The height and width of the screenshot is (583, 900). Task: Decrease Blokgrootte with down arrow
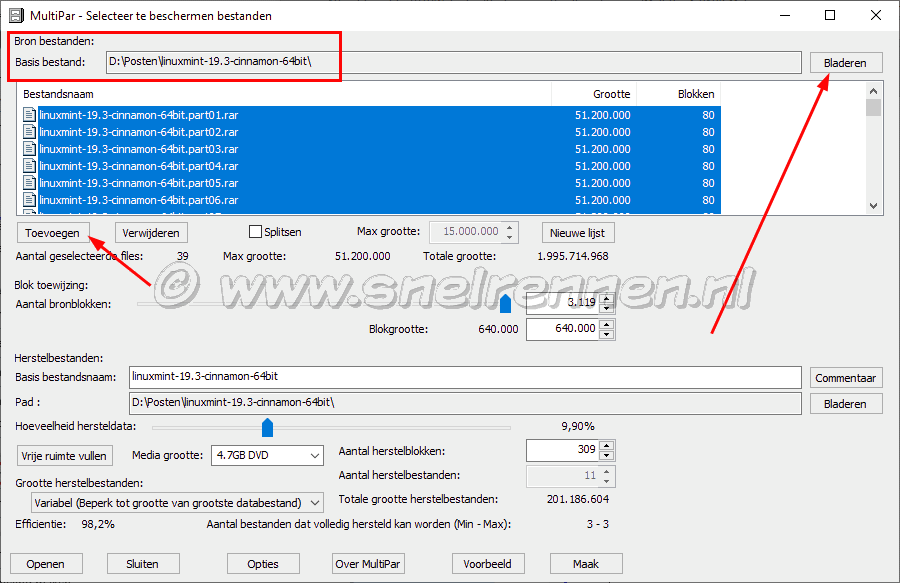(607, 335)
